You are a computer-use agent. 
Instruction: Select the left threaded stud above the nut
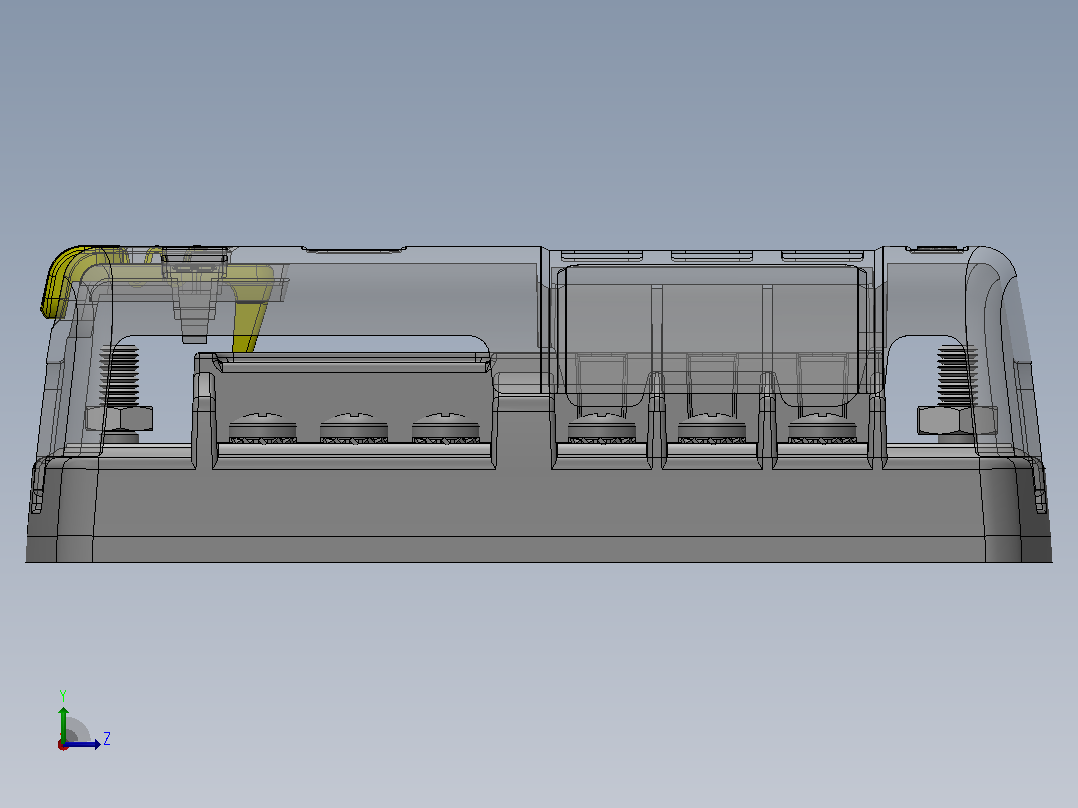119,375
